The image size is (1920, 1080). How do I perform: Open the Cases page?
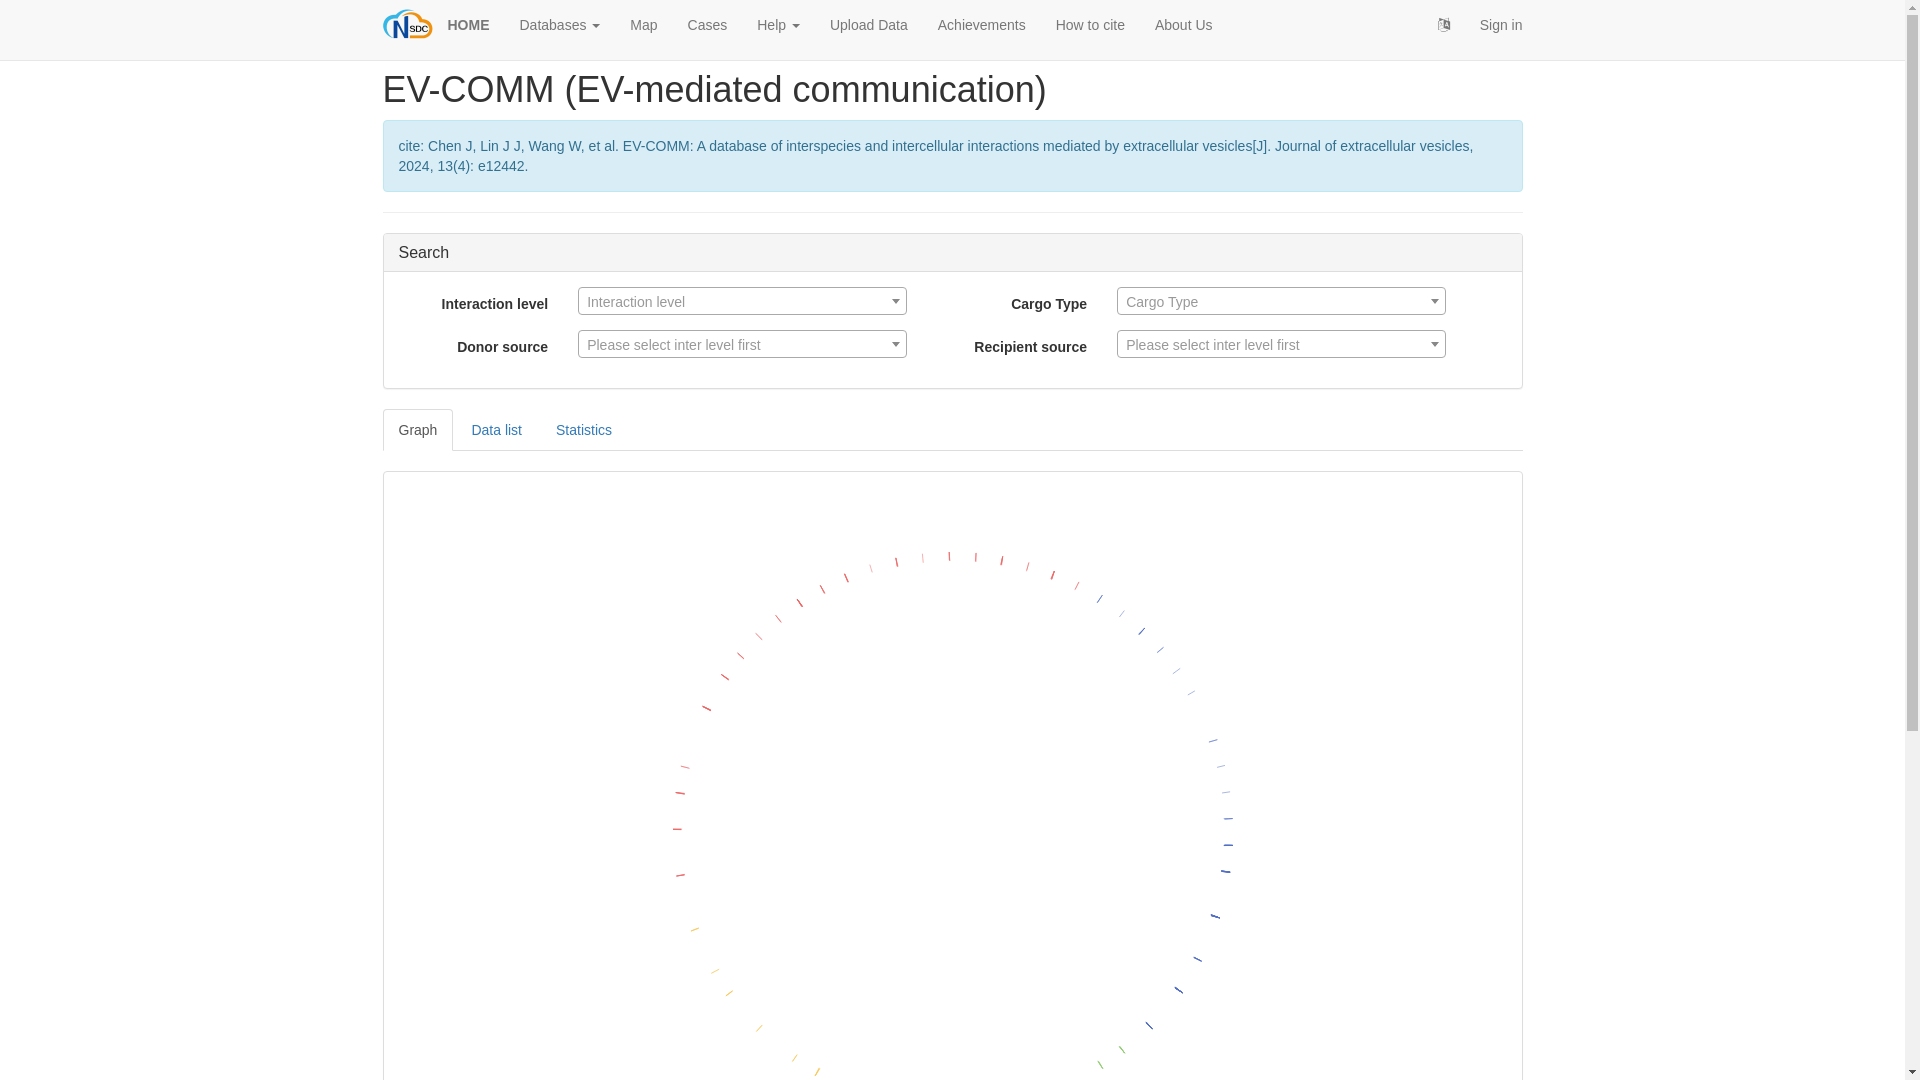(707, 25)
